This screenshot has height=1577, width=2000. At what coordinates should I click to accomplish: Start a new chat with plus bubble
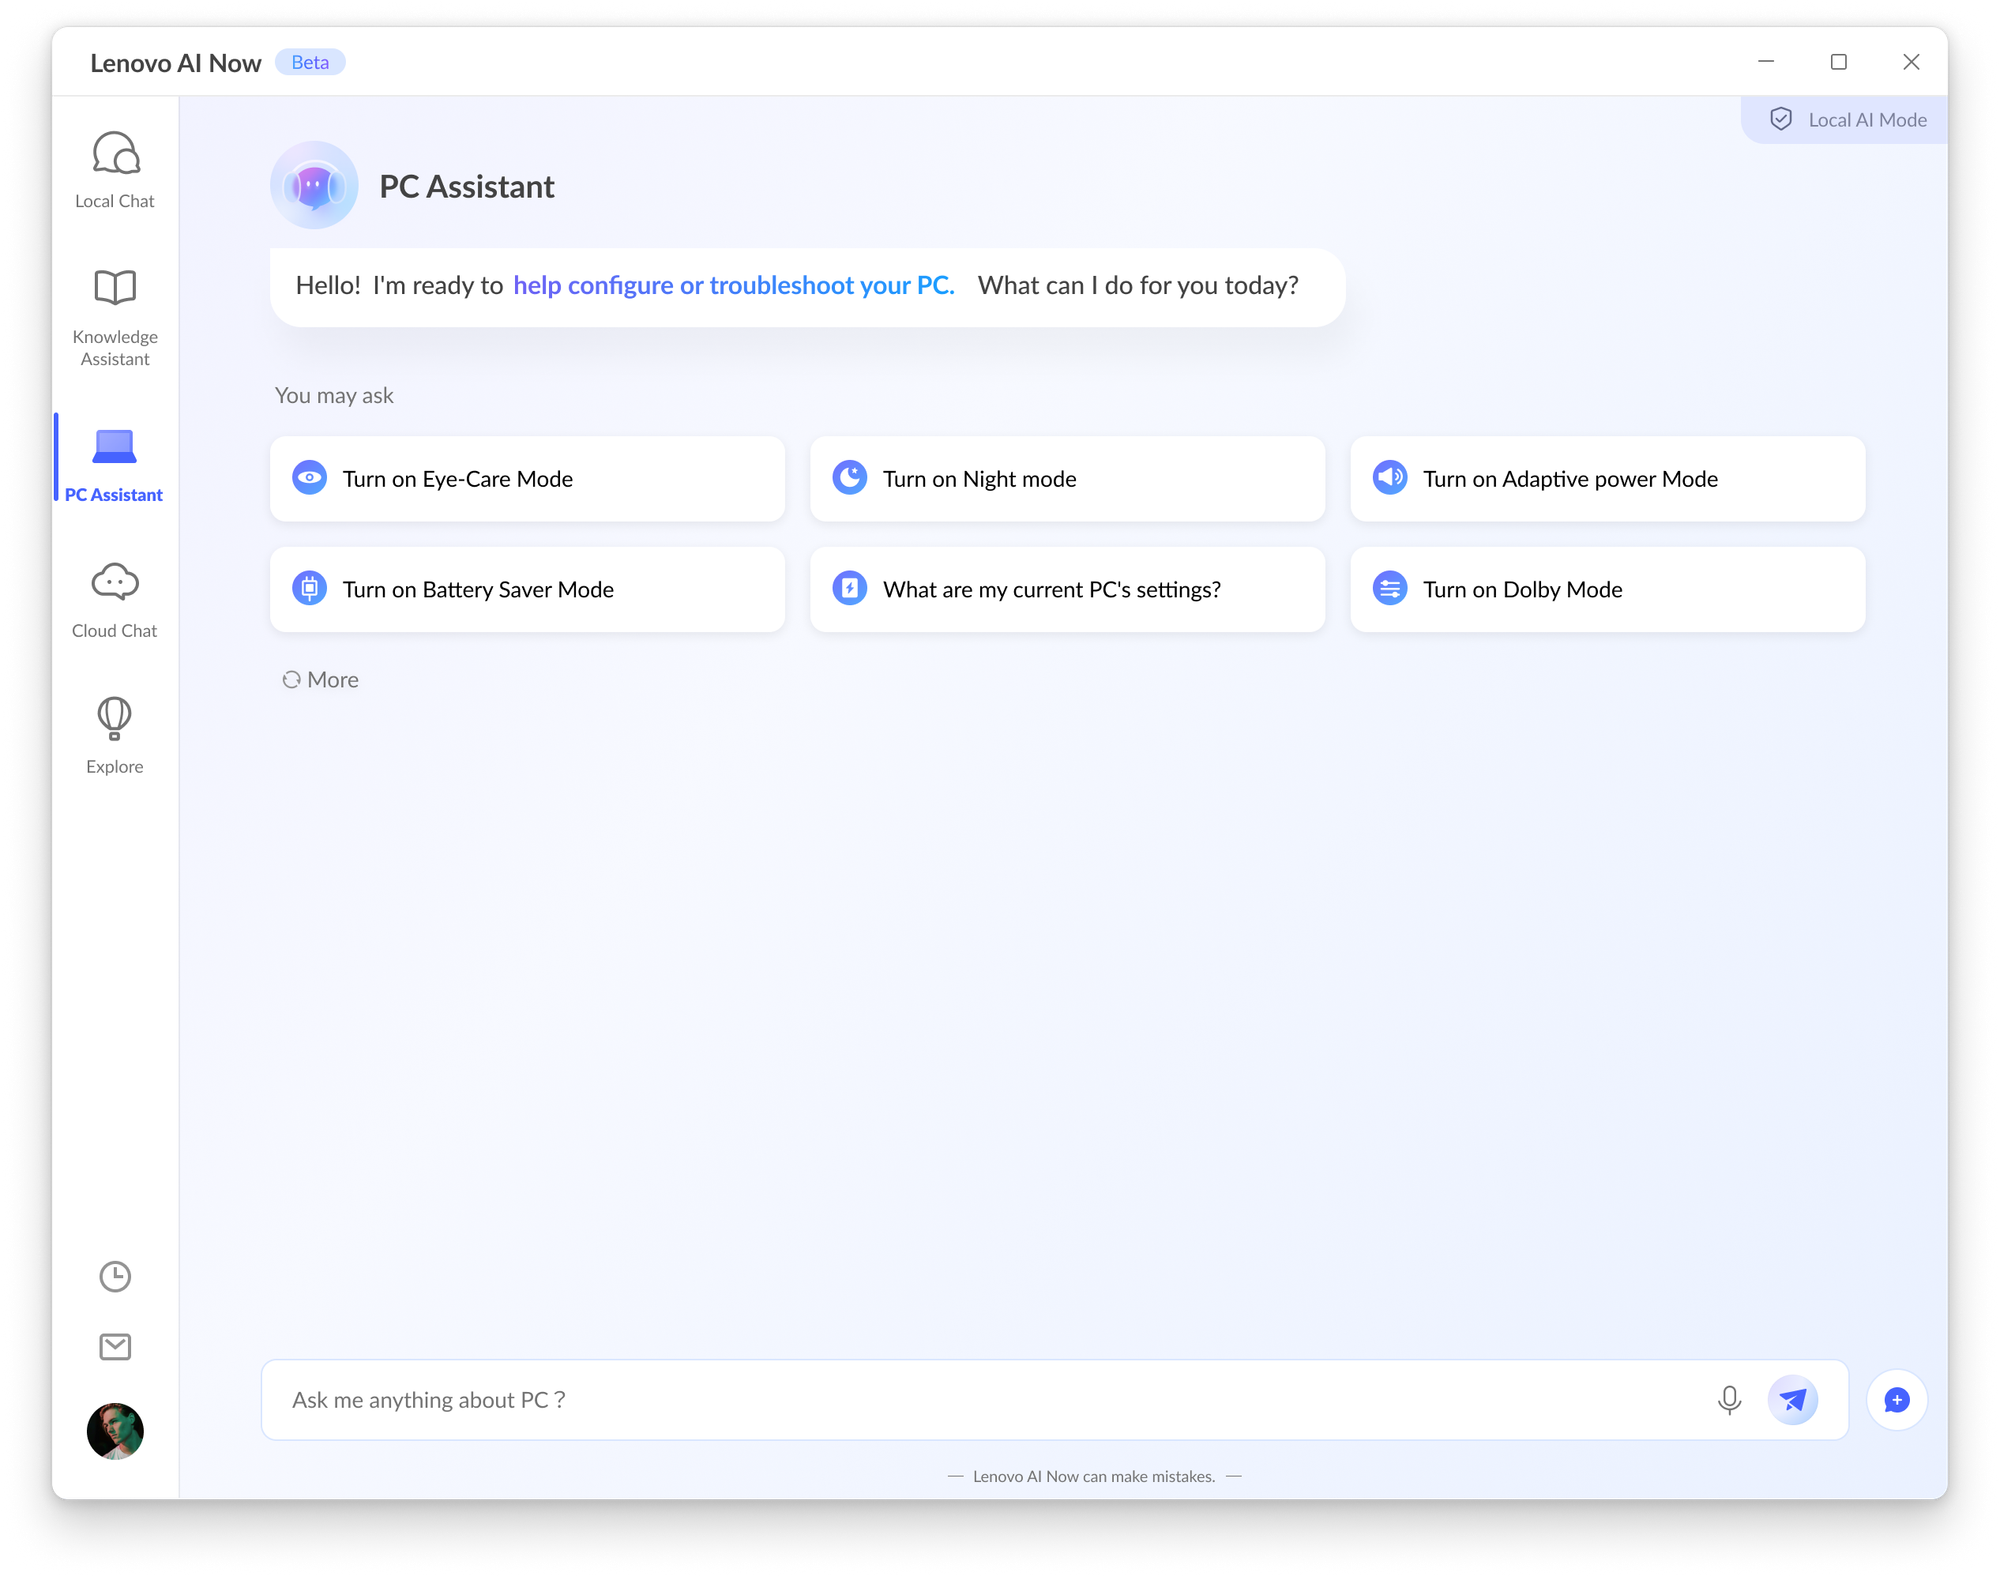[1896, 1399]
